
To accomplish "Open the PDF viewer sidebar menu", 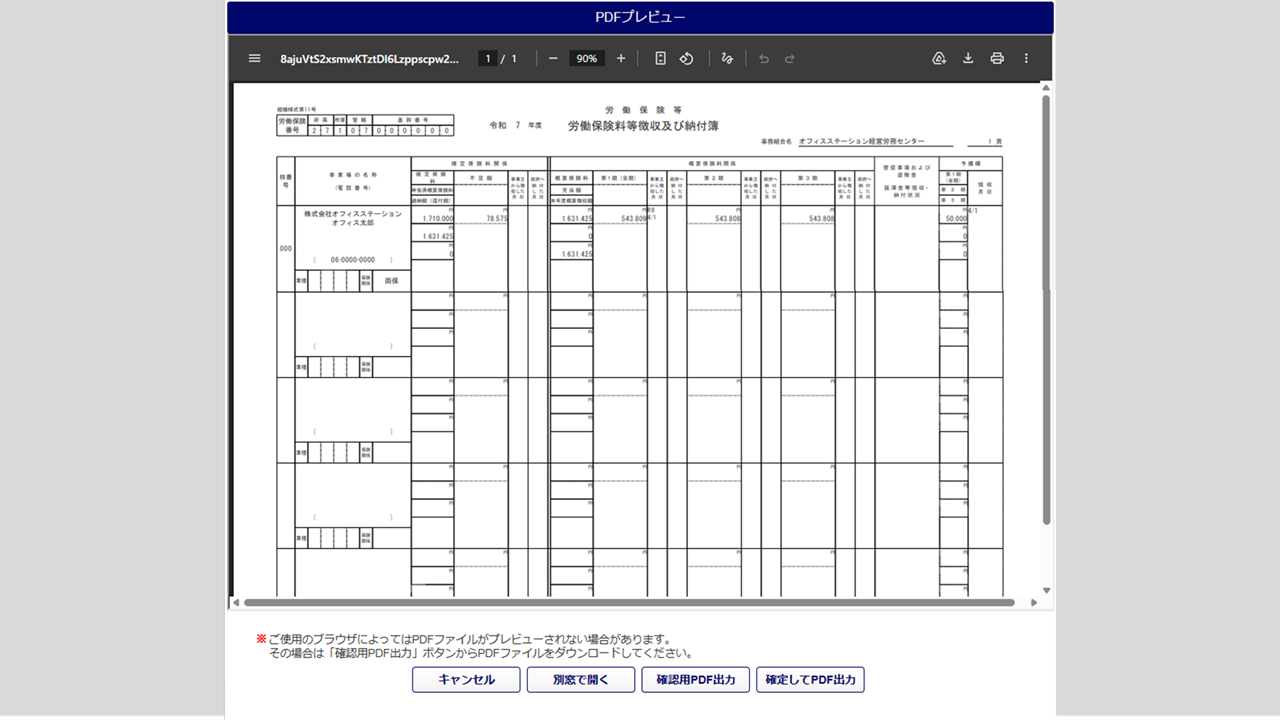I will tap(254, 59).
